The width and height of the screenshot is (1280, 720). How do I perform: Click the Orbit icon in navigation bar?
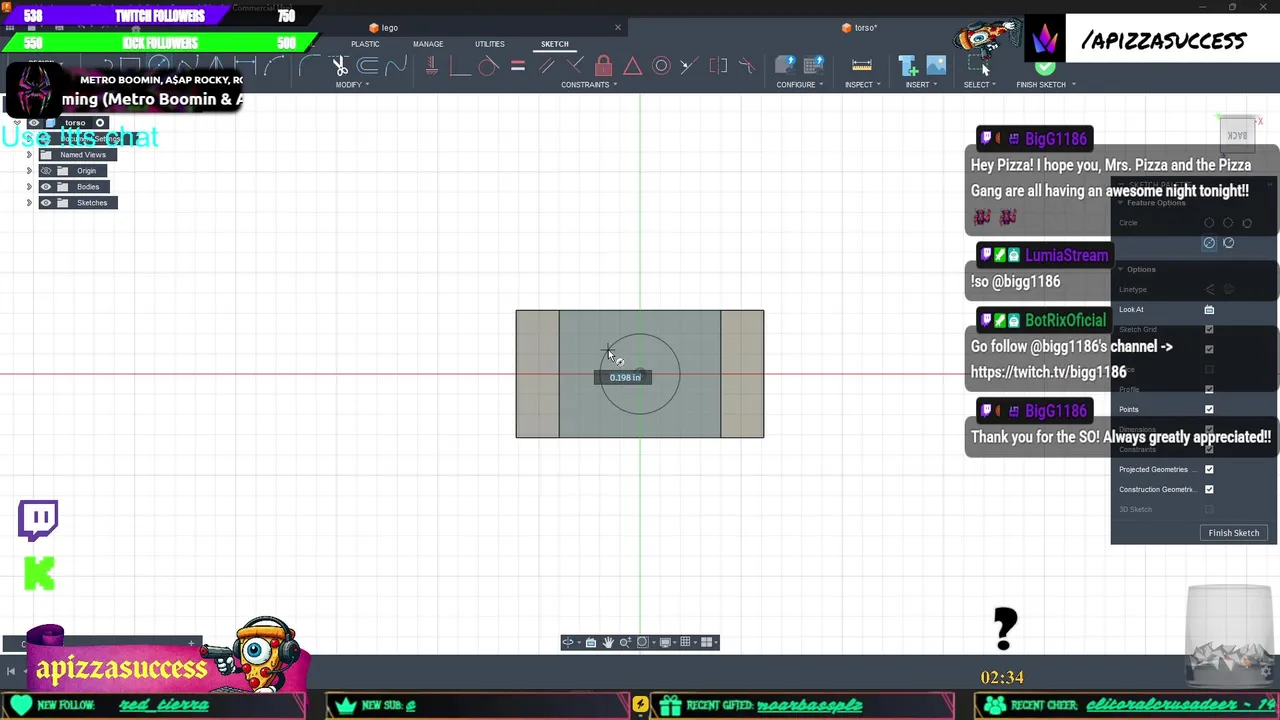(x=568, y=642)
